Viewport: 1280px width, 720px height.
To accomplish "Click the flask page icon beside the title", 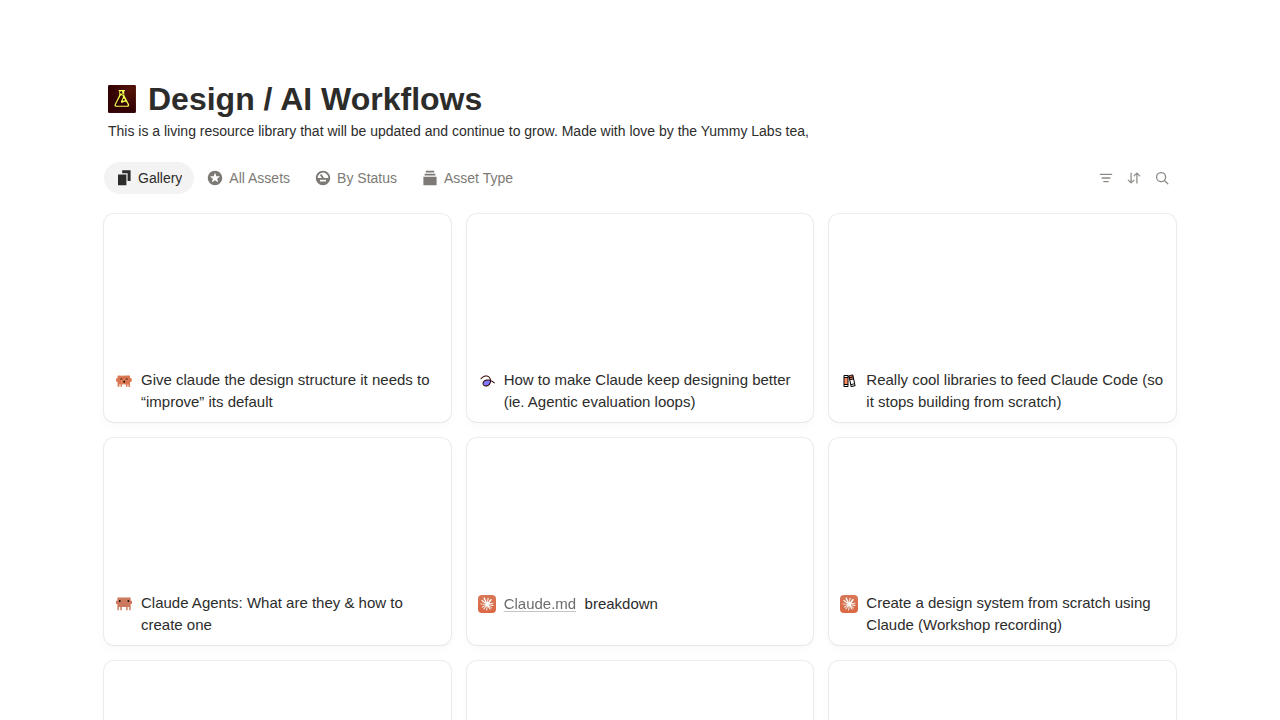I will [x=122, y=99].
